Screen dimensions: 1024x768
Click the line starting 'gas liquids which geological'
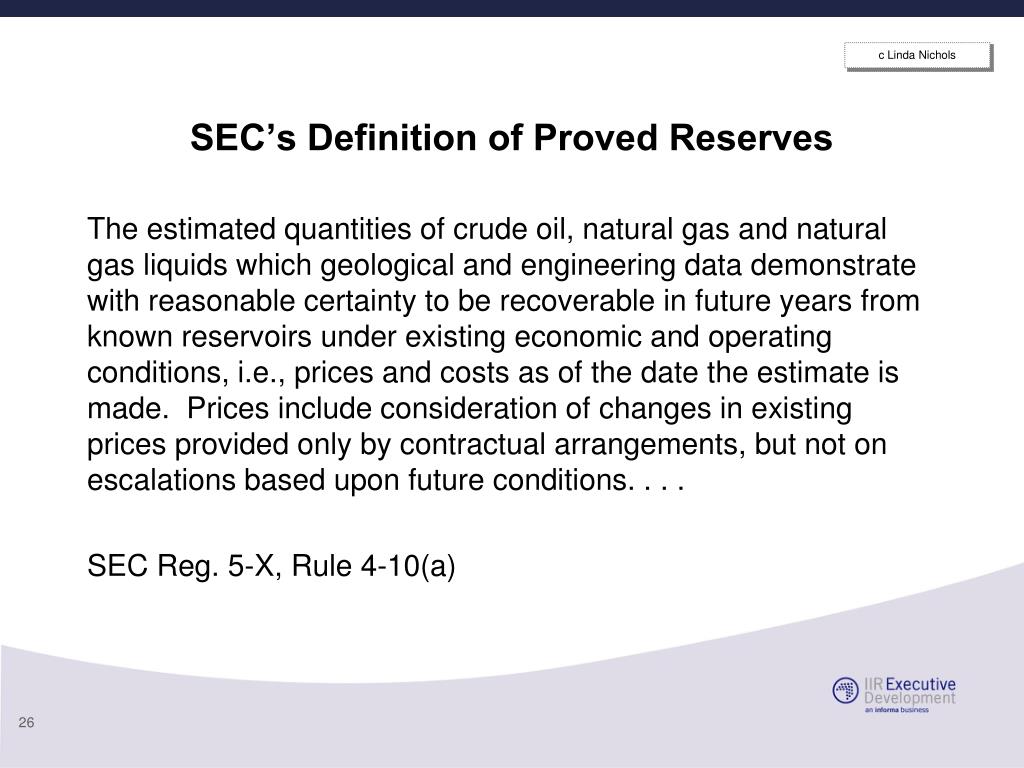point(502,266)
